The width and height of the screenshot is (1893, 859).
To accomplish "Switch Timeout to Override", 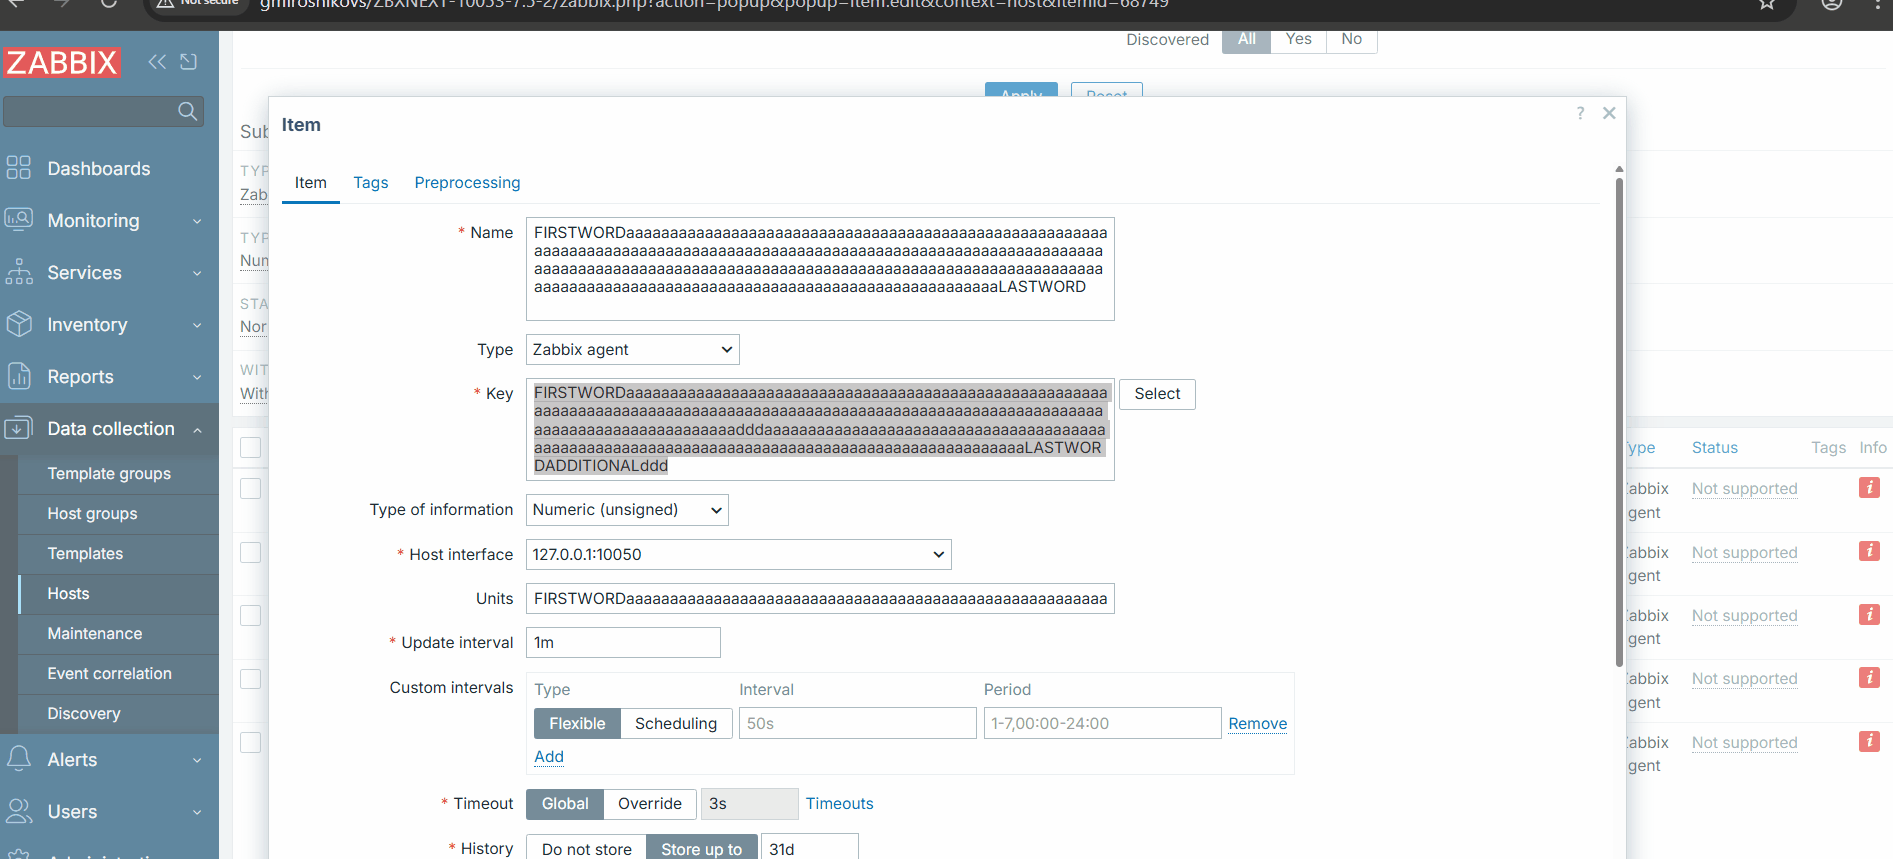I will click(x=649, y=803).
